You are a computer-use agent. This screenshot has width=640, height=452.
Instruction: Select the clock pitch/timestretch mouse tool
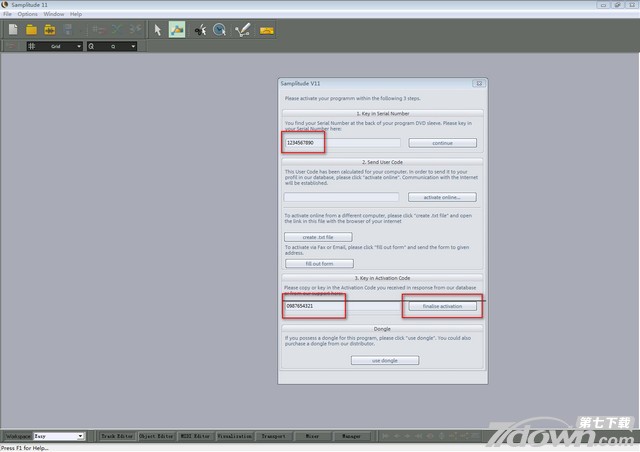[220, 30]
